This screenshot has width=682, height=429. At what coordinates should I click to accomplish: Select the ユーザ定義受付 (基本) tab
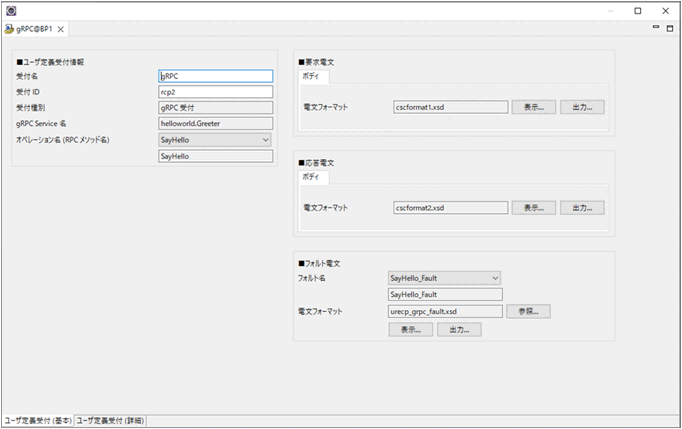37,421
